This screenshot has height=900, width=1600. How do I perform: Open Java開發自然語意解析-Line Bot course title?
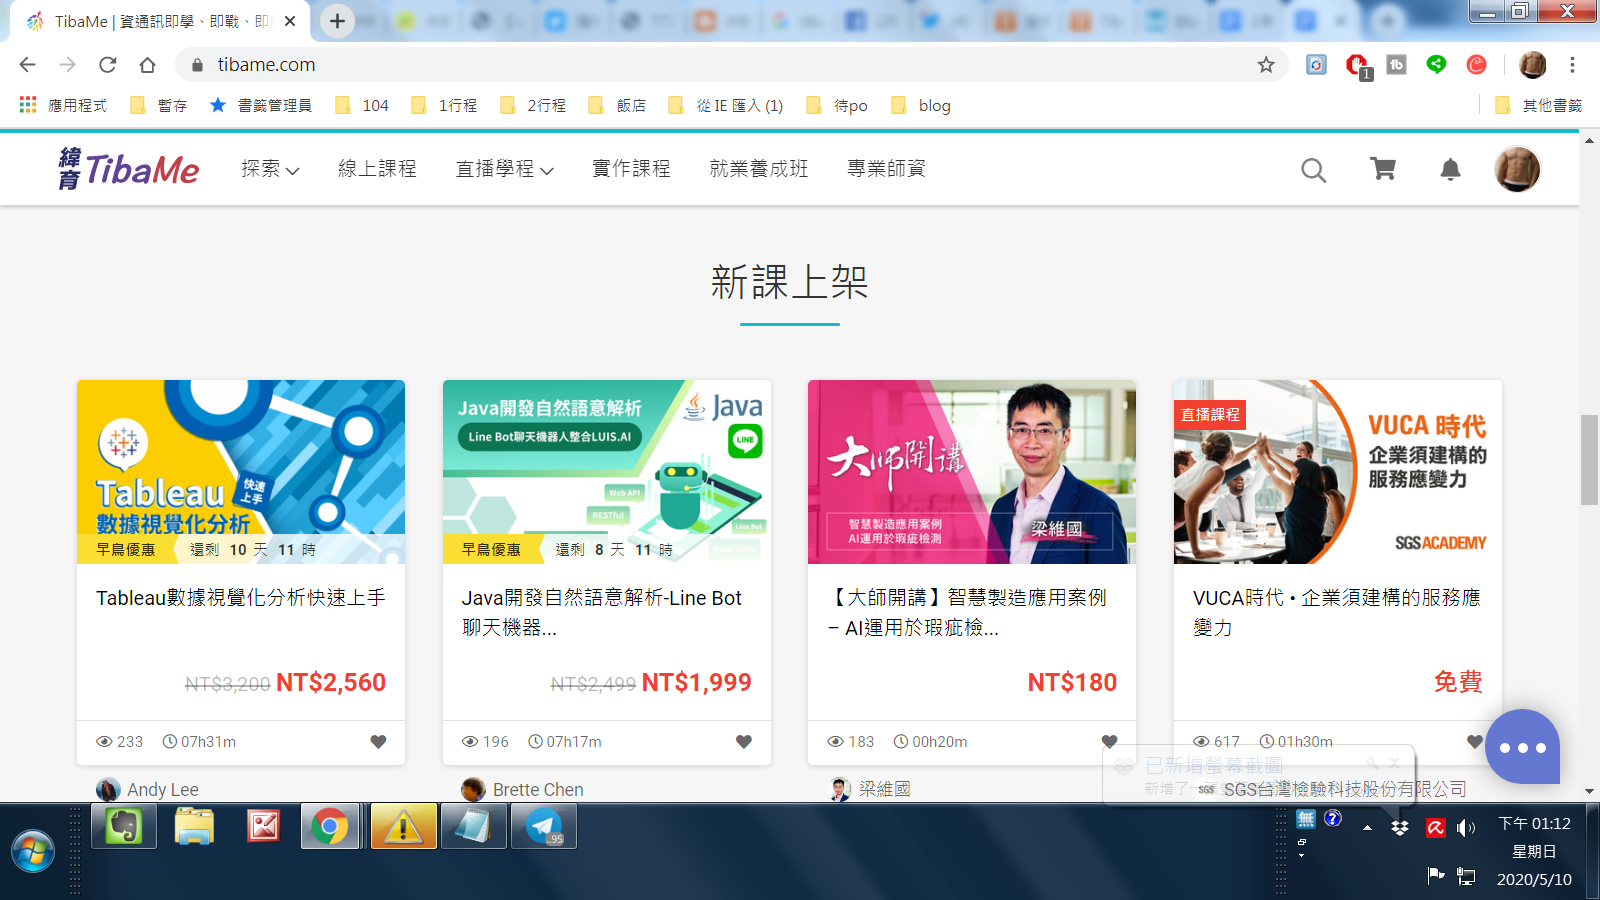pyautogui.click(x=602, y=612)
